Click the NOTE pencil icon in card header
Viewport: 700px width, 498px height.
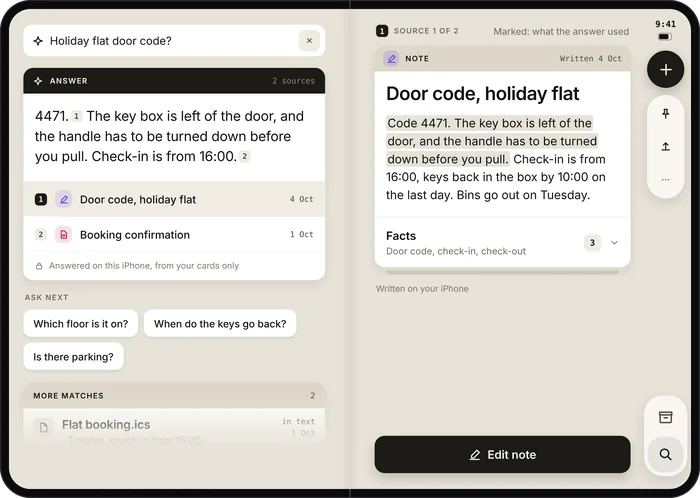click(392, 58)
